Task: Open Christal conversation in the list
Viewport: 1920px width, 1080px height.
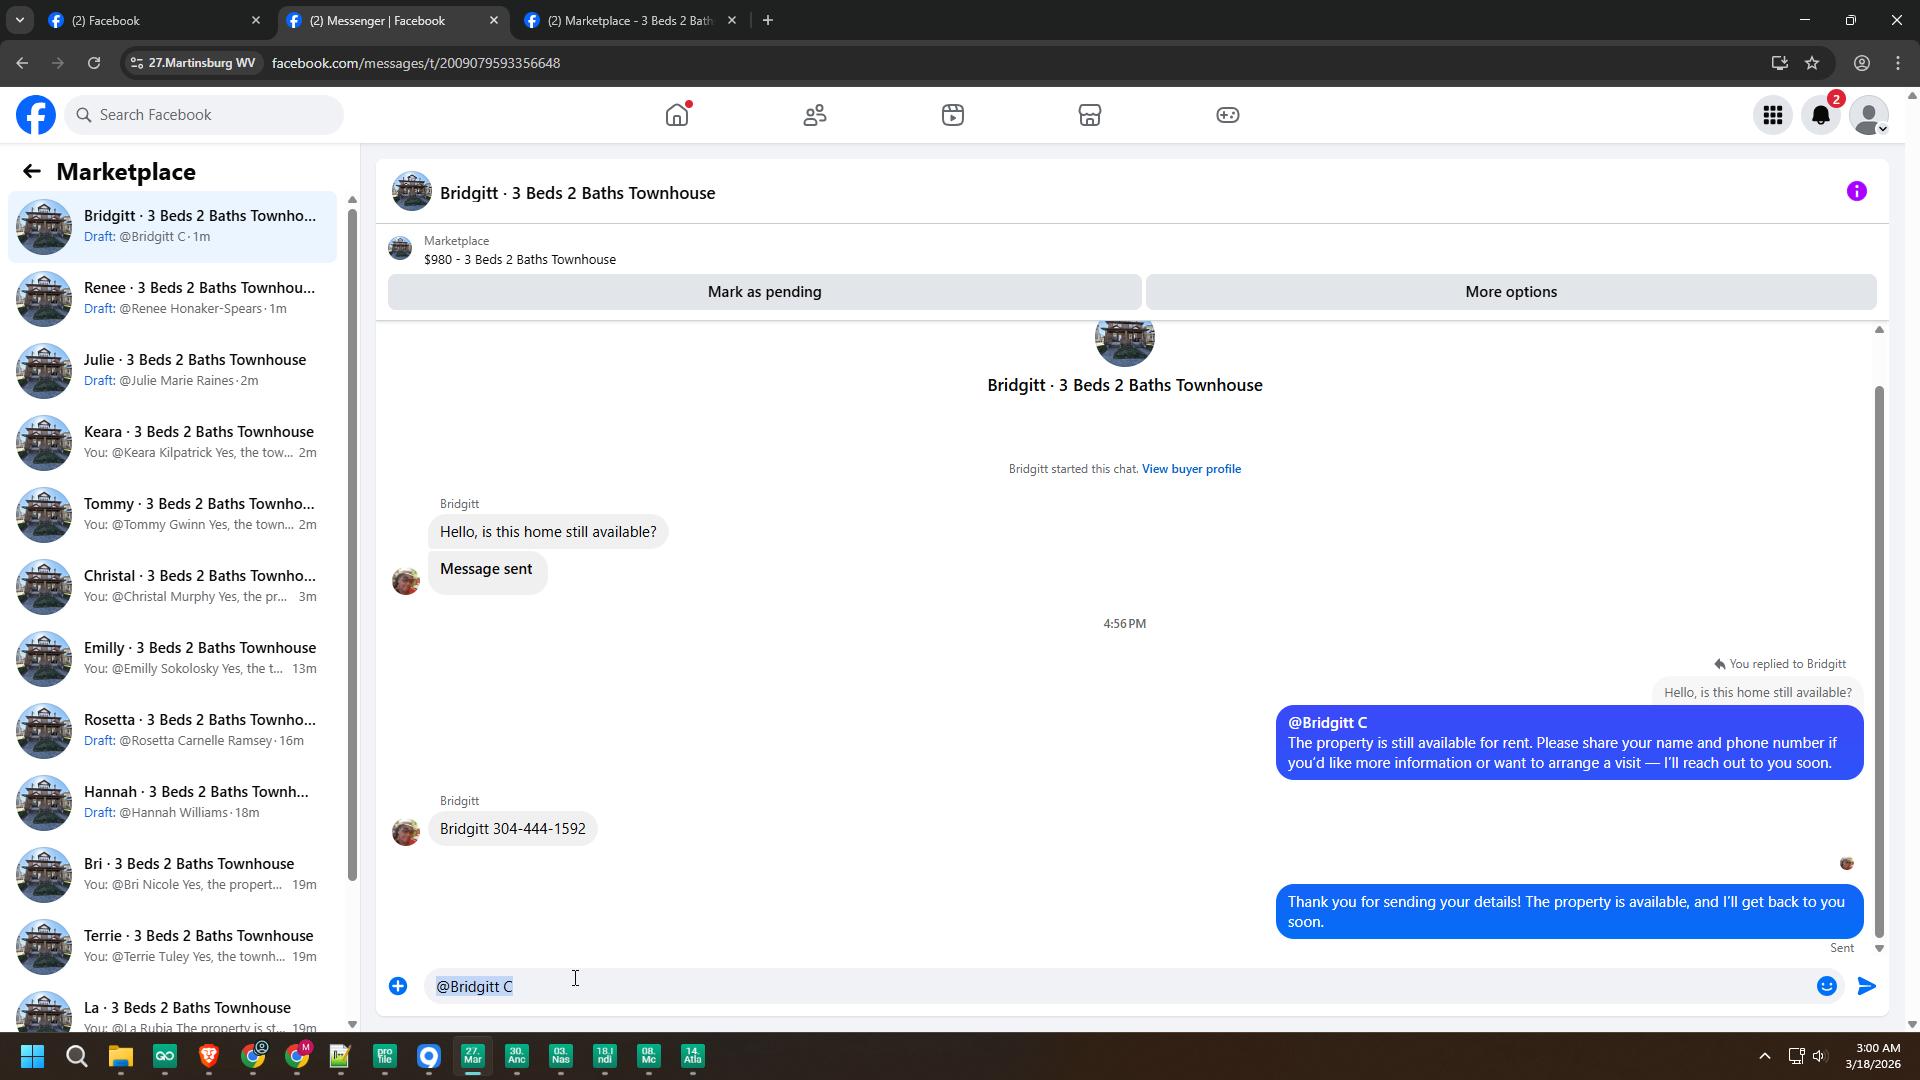Action: (172, 586)
